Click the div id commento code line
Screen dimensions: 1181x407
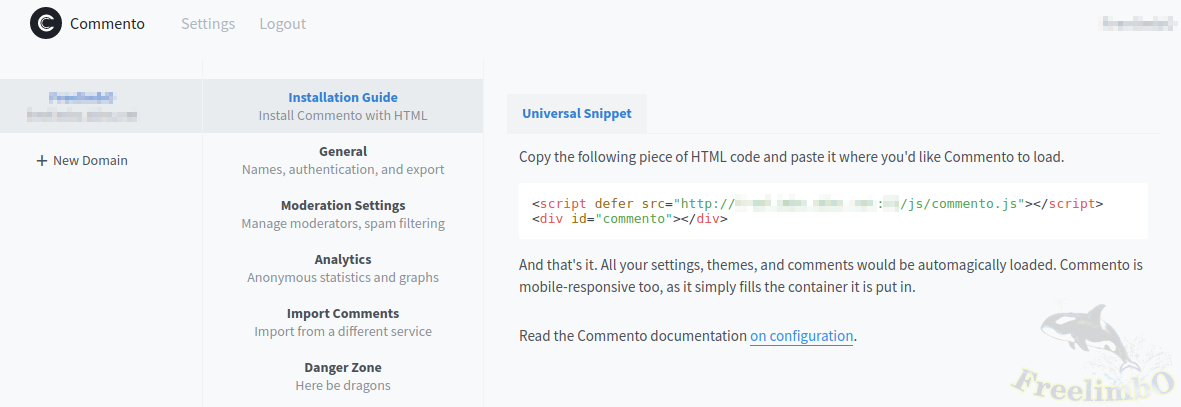[x=627, y=218]
